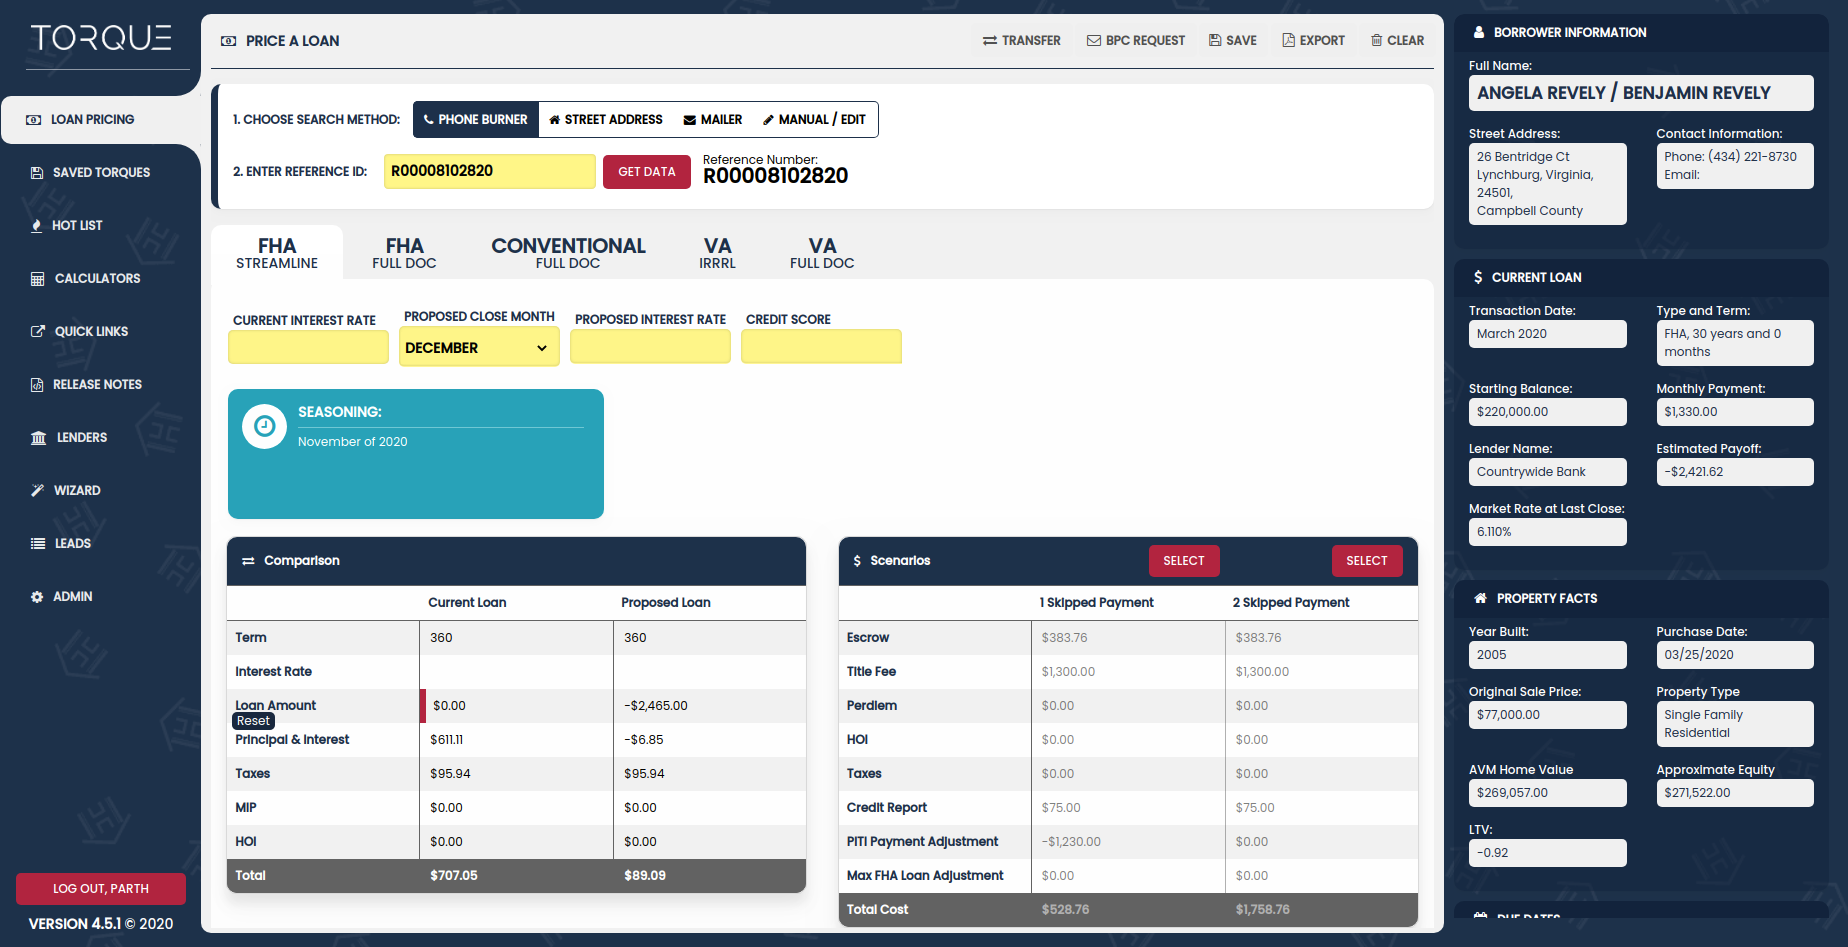Viewport: 1848px width, 947px height.
Task: Click the Clear trash icon
Action: pyautogui.click(x=1376, y=41)
